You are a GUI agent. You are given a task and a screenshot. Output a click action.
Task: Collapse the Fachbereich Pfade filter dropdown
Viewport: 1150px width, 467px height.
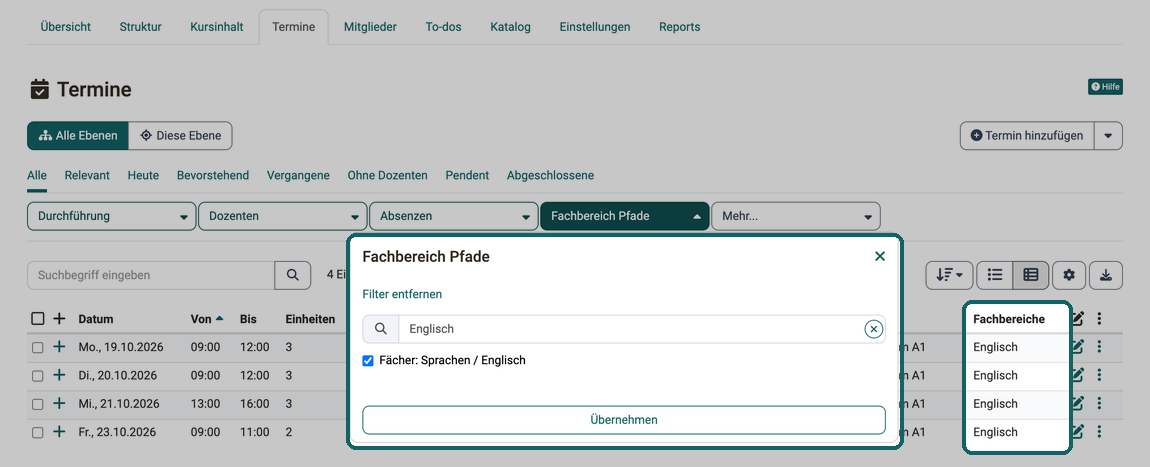625,216
